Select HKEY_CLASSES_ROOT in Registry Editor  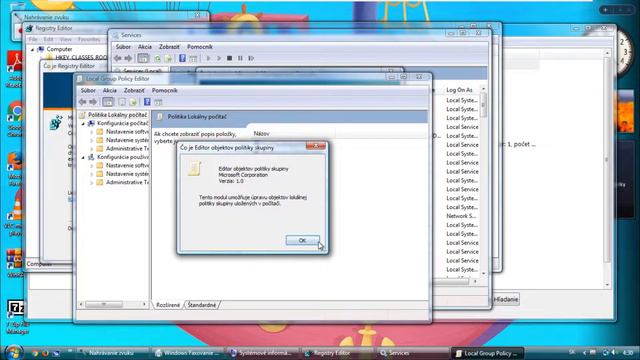81,57
